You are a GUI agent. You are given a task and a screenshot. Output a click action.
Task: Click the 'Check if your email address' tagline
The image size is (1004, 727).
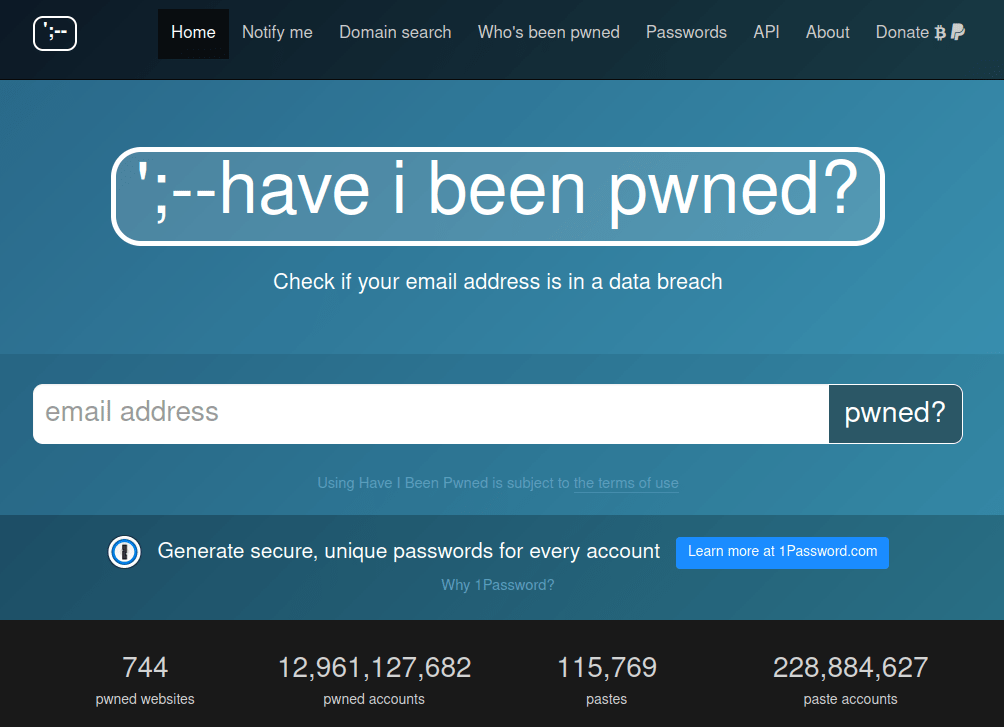(498, 282)
